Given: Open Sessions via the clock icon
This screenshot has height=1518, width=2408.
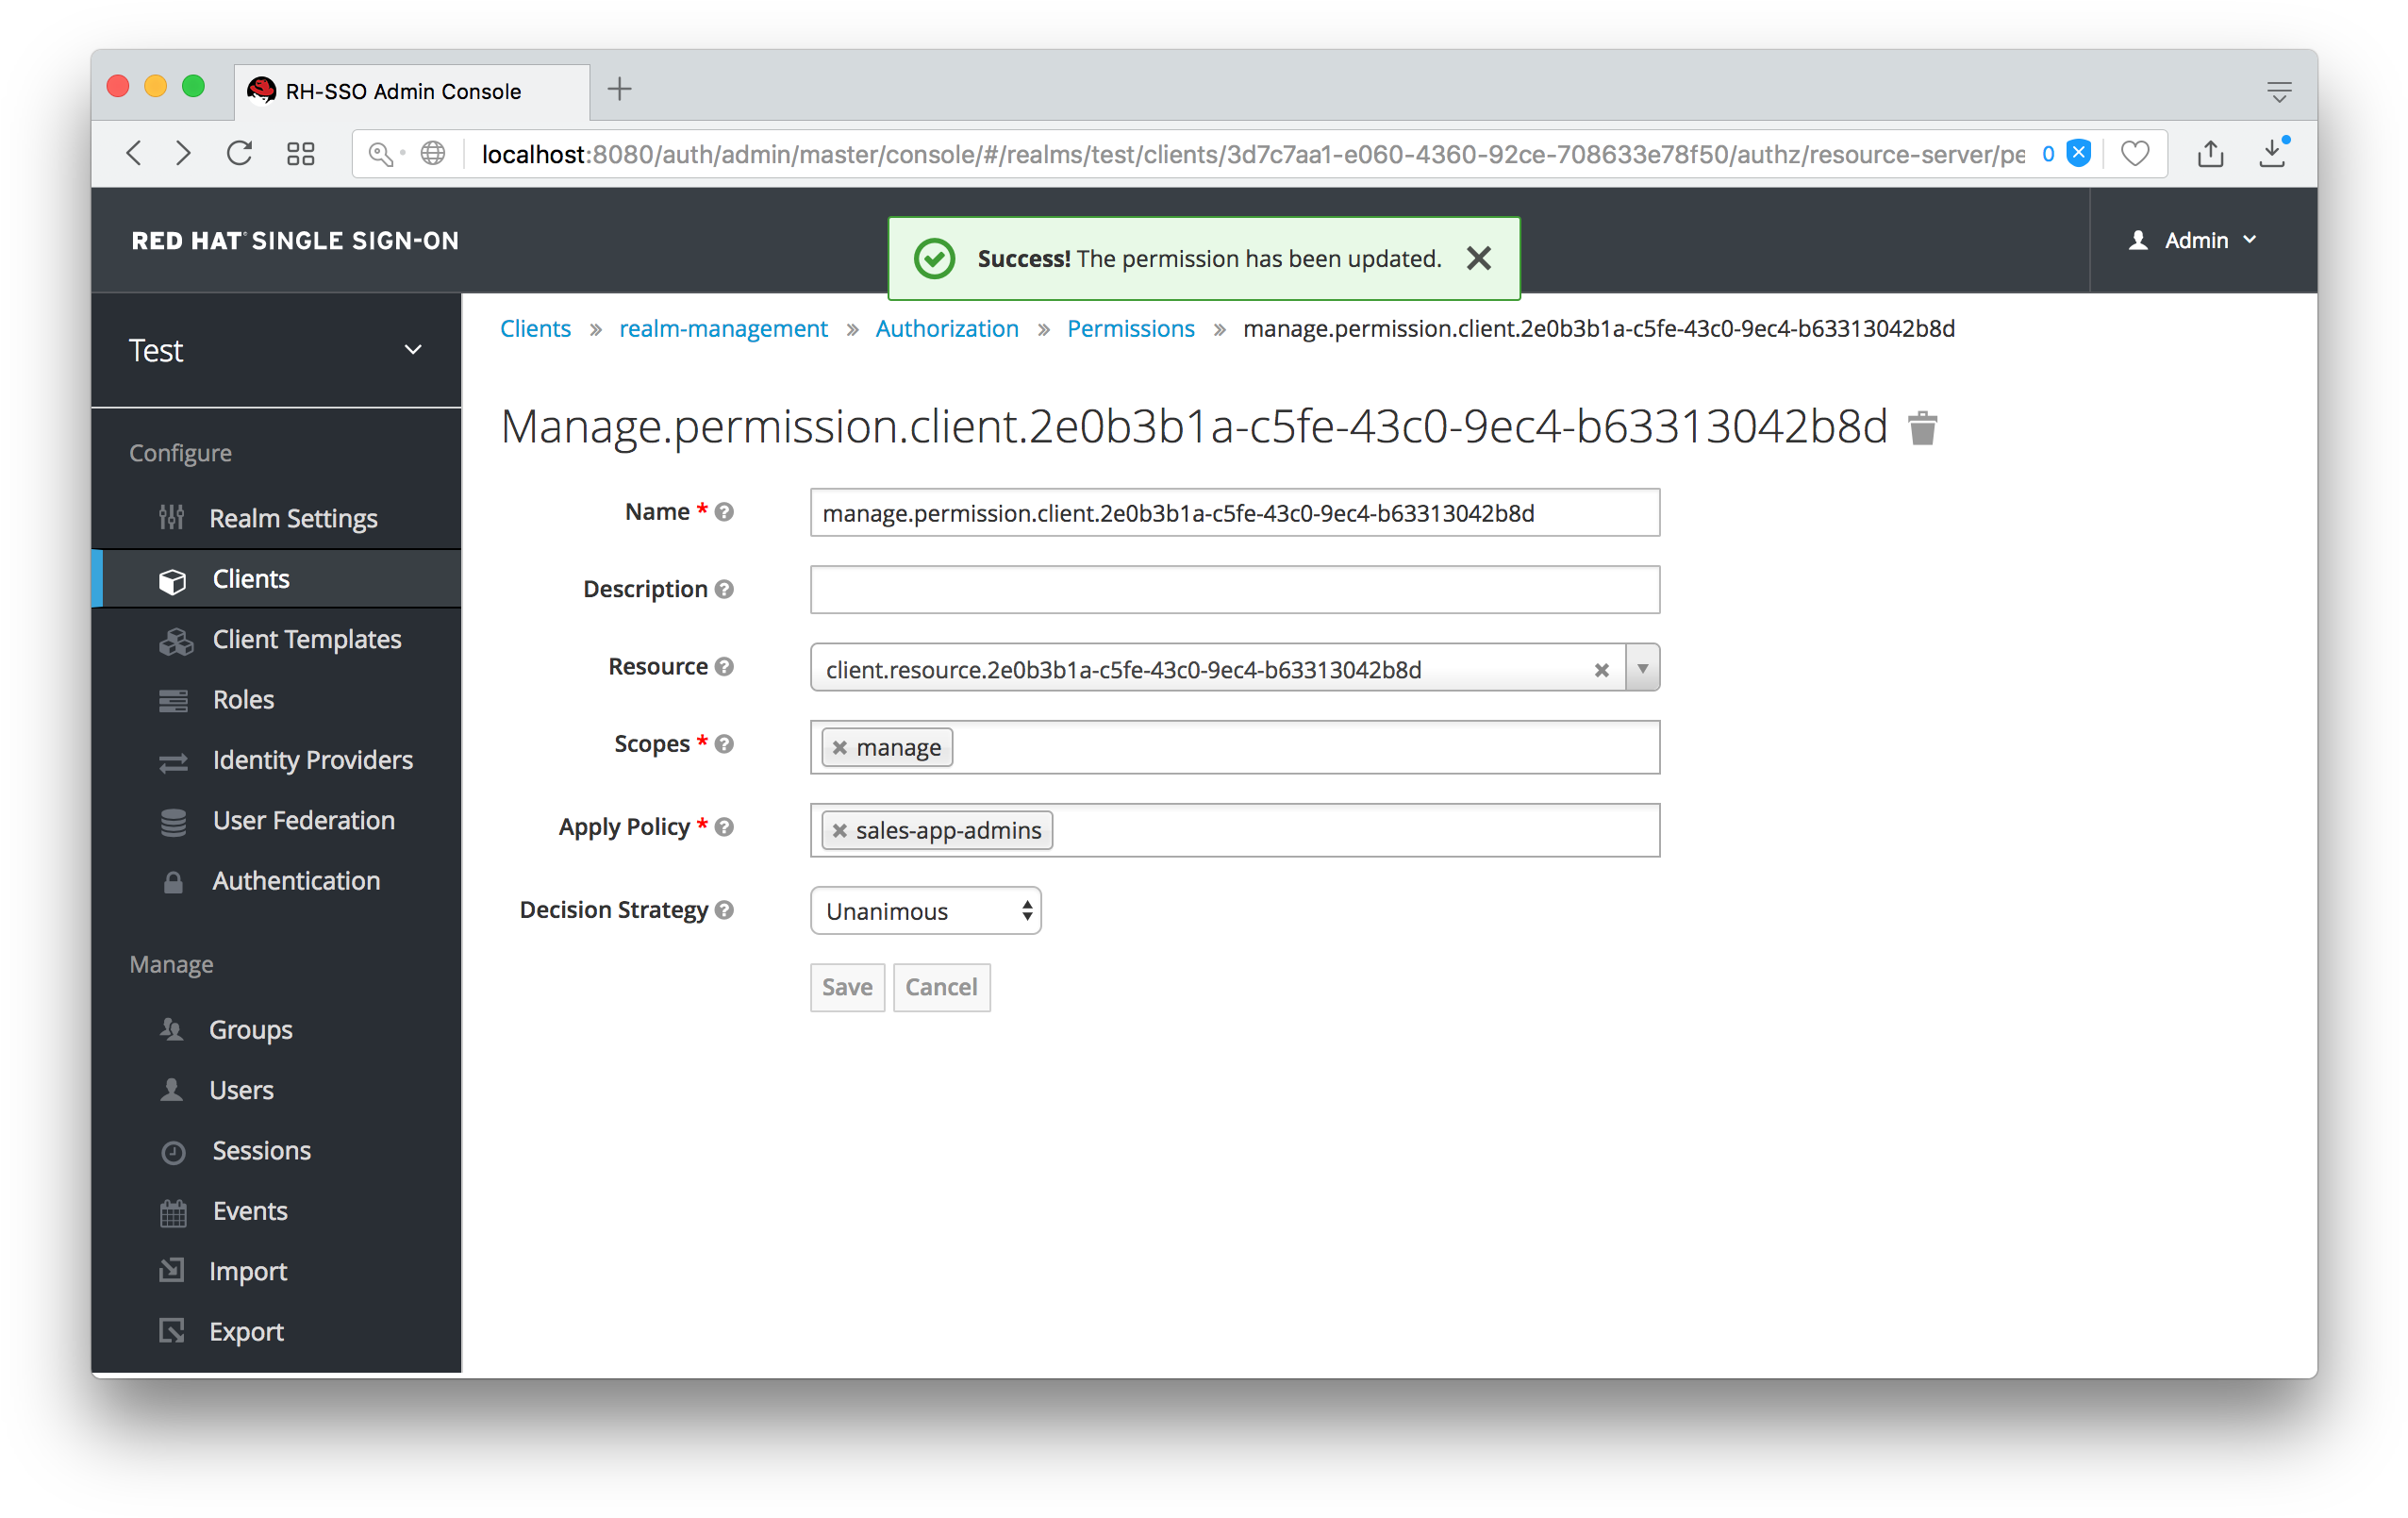Looking at the screenshot, I should (172, 1151).
